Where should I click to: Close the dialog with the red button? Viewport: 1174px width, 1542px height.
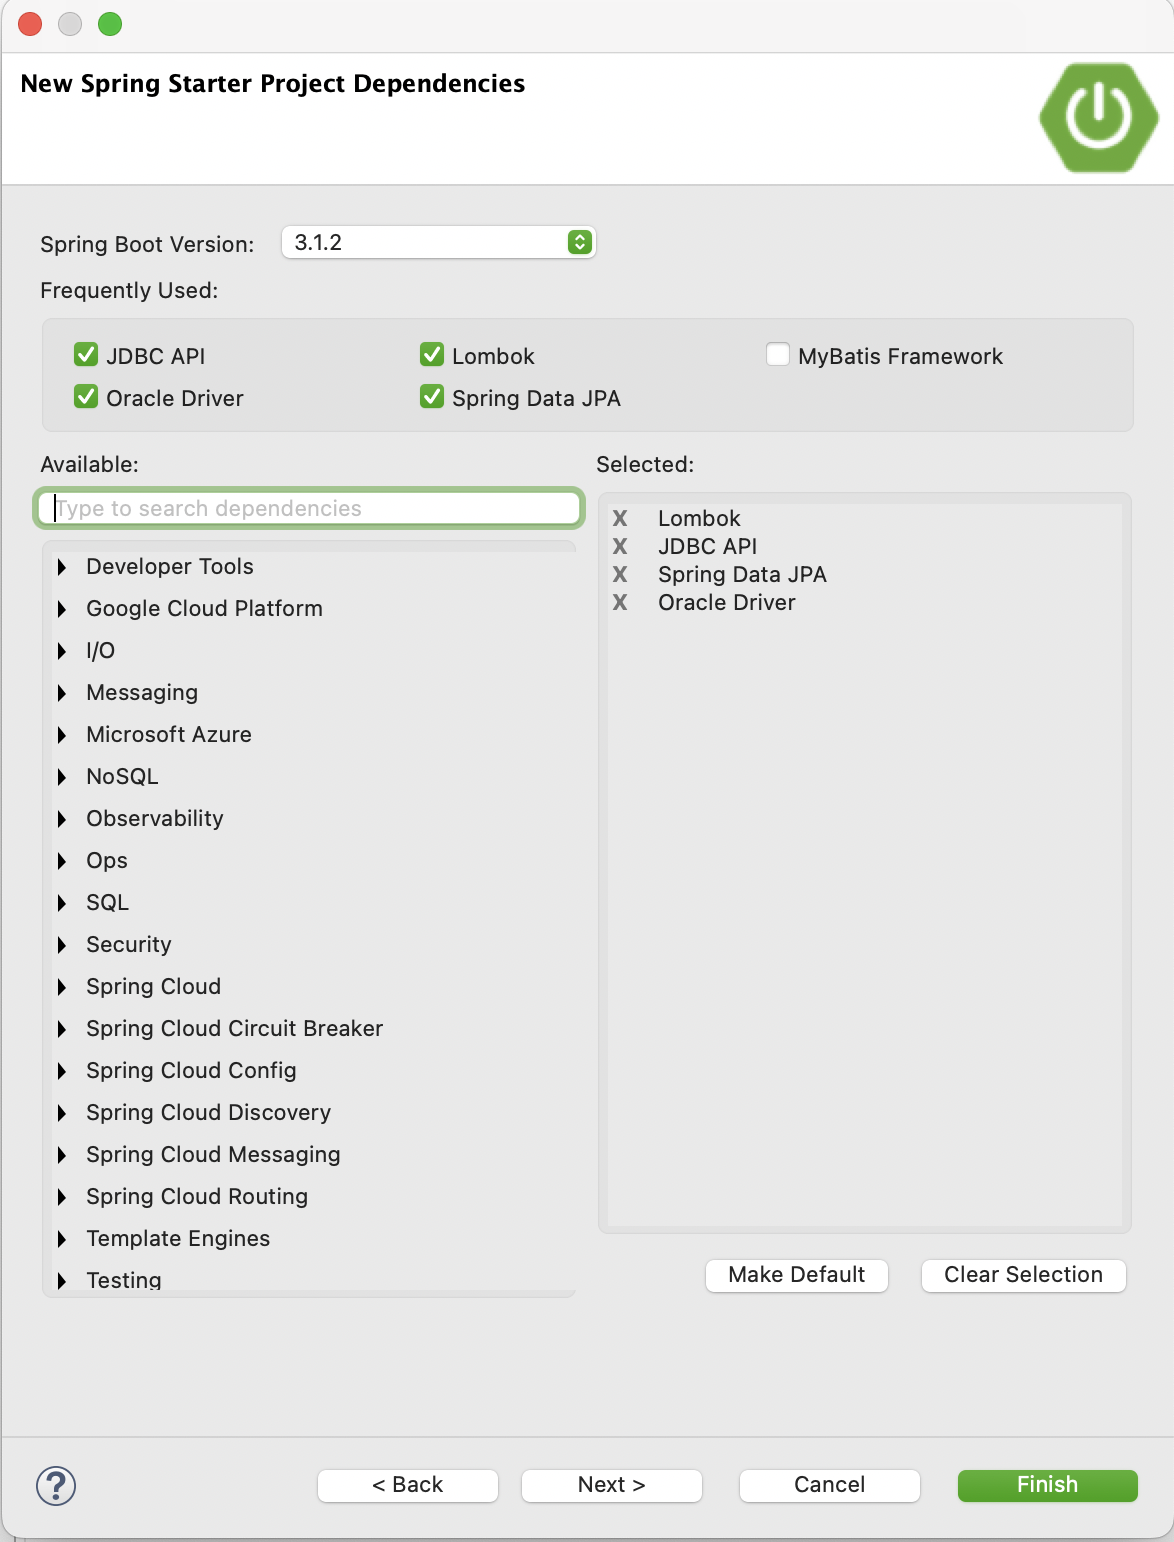pyautogui.click(x=30, y=24)
